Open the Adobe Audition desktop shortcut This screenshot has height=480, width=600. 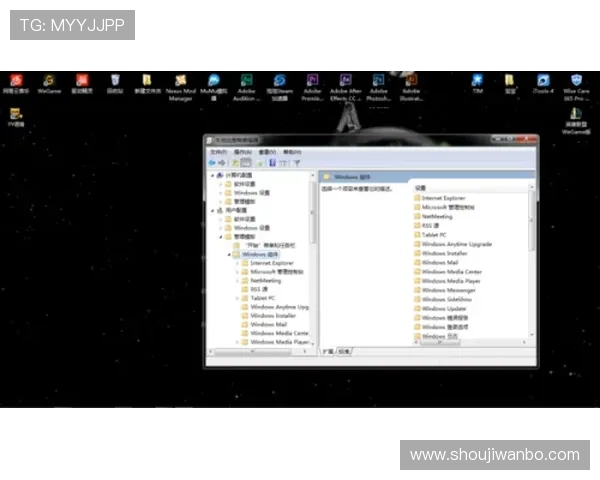pyautogui.click(x=246, y=81)
